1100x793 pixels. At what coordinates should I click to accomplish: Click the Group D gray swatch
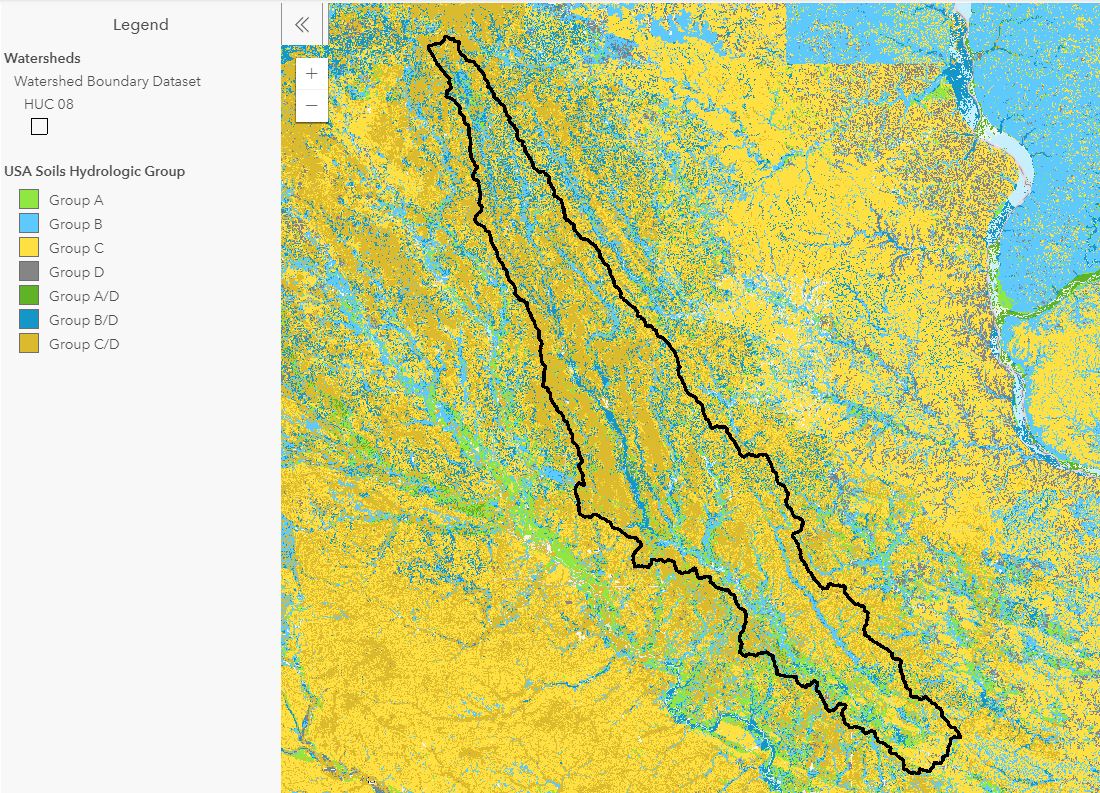[29, 272]
